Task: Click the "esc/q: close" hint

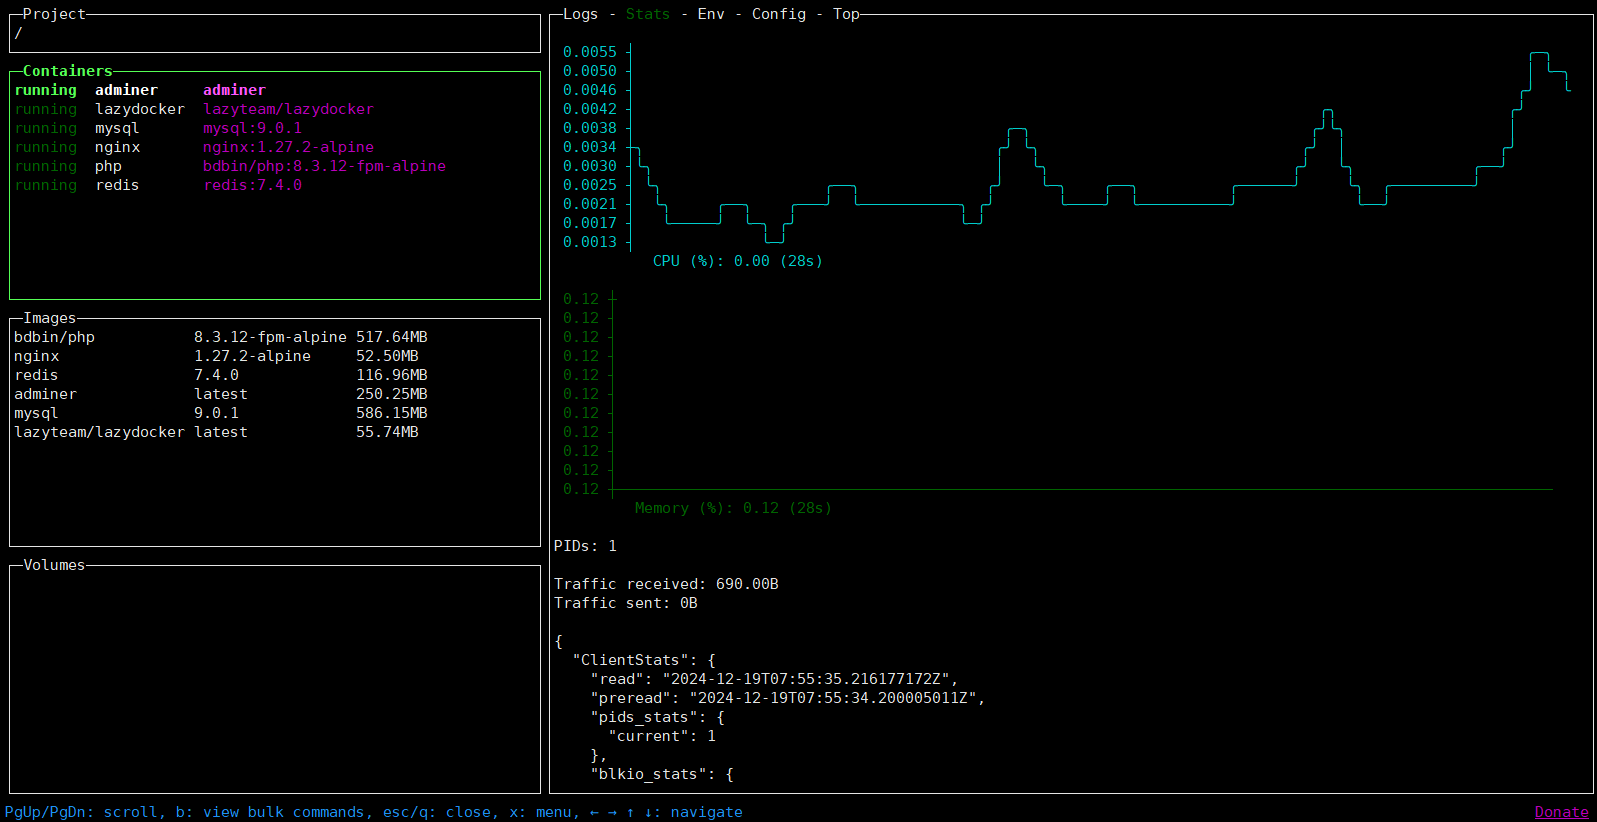Action: tap(437, 812)
